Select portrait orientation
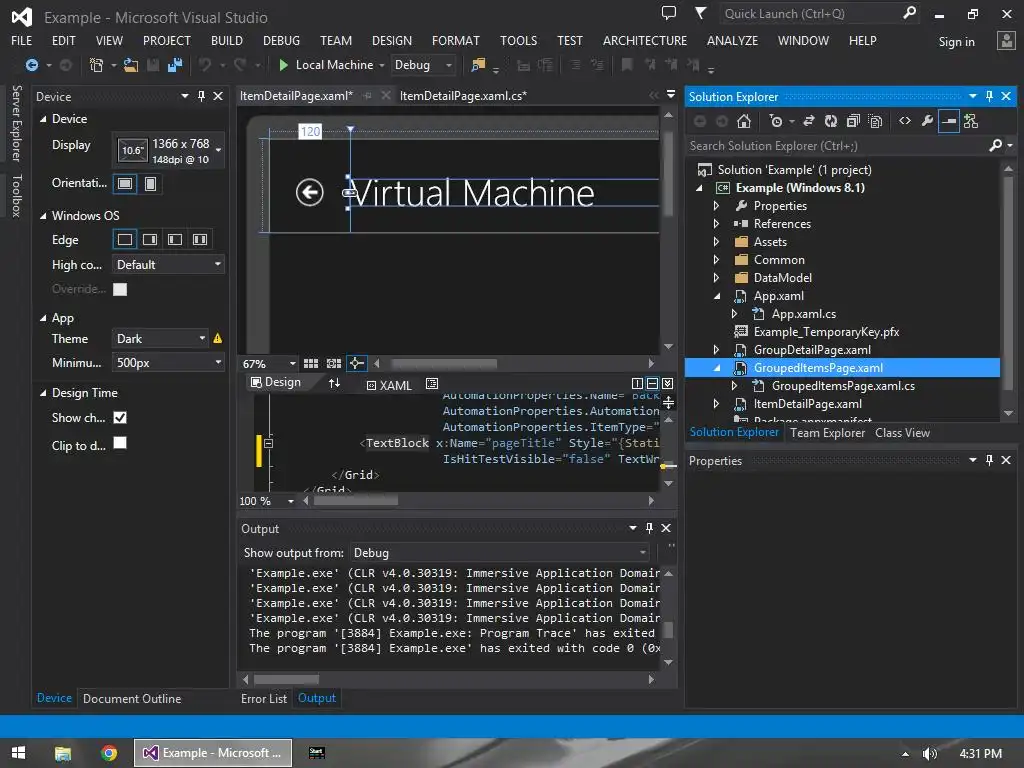Viewport: 1024px width, 768px height. point(150,184)
